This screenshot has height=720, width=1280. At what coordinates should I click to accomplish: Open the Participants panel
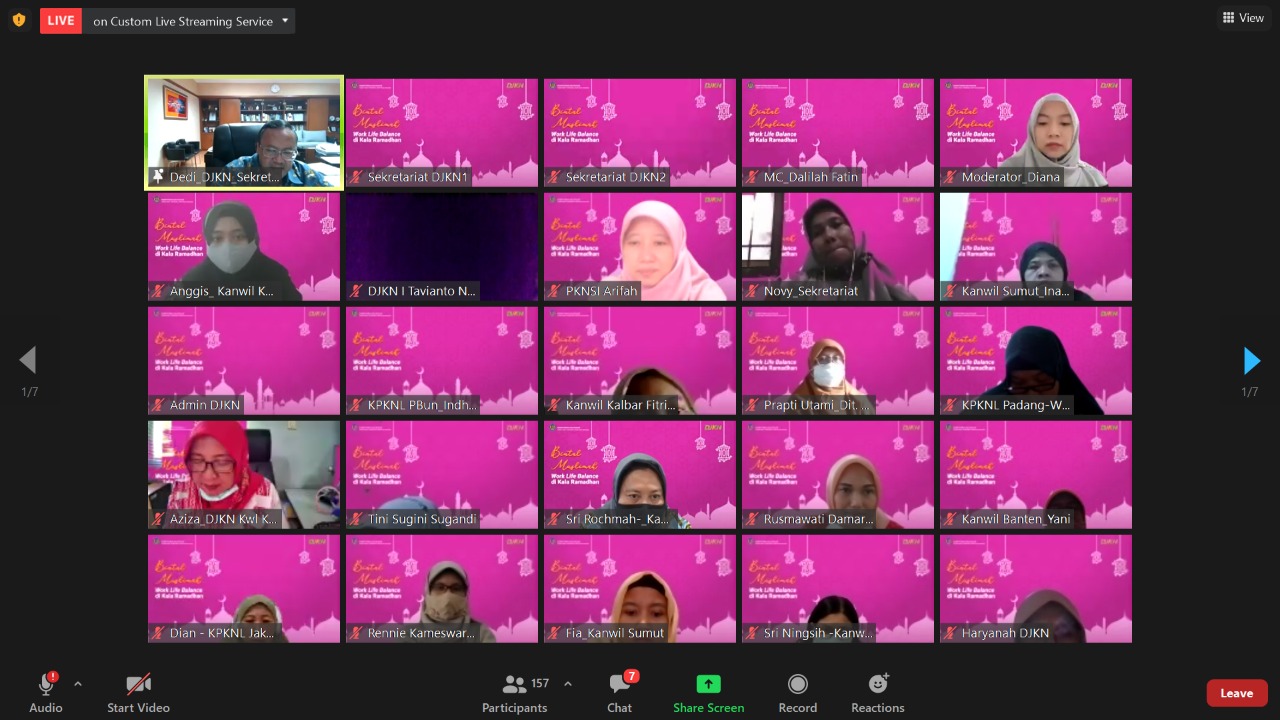click(x=515, y=692)
